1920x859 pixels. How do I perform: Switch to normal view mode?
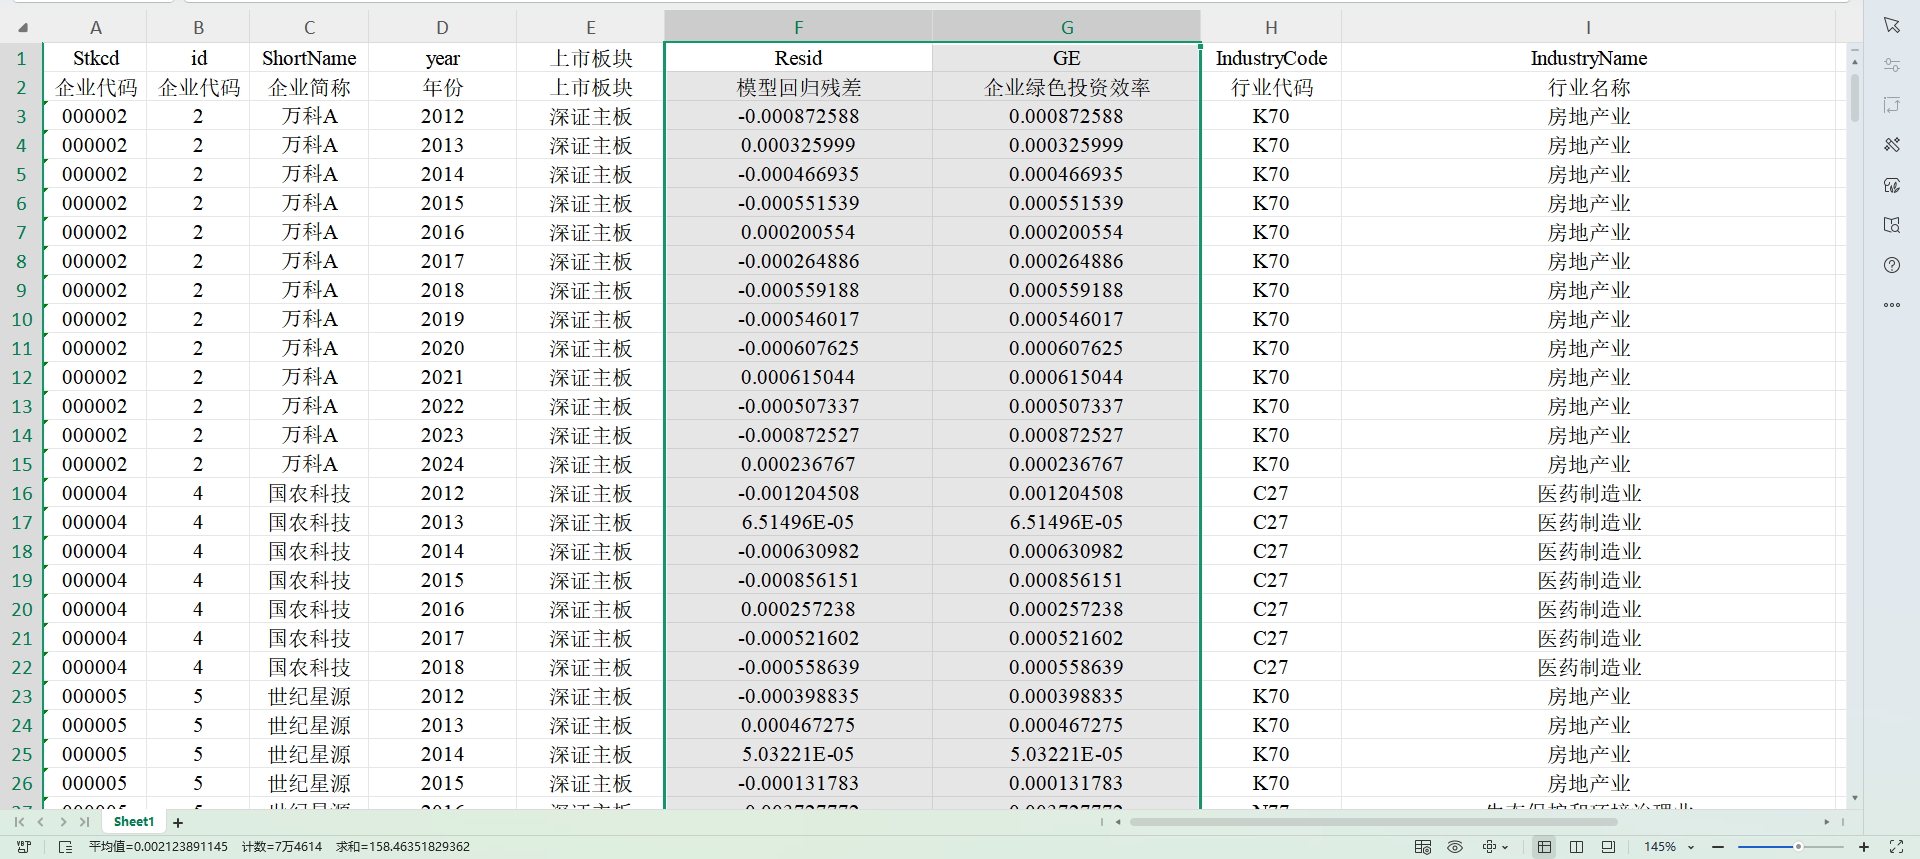pos(1544,847)
